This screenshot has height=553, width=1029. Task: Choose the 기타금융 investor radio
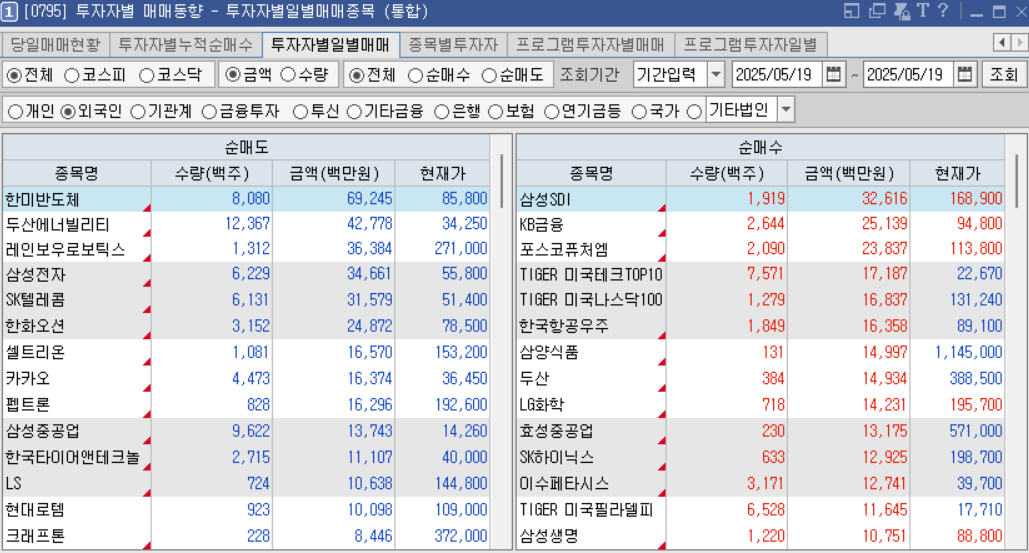coord(354,112)
